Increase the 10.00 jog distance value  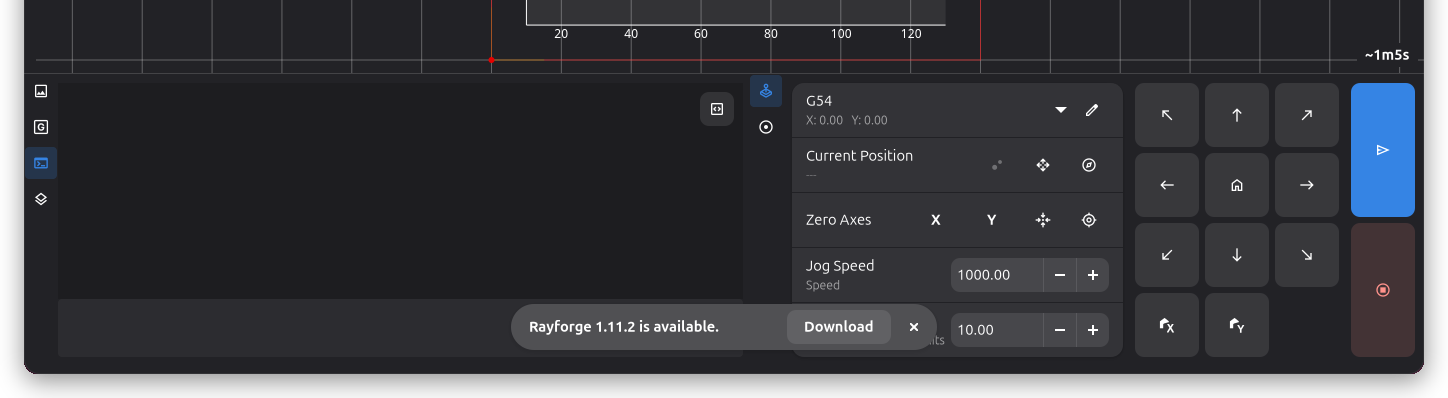(1093, 330)
